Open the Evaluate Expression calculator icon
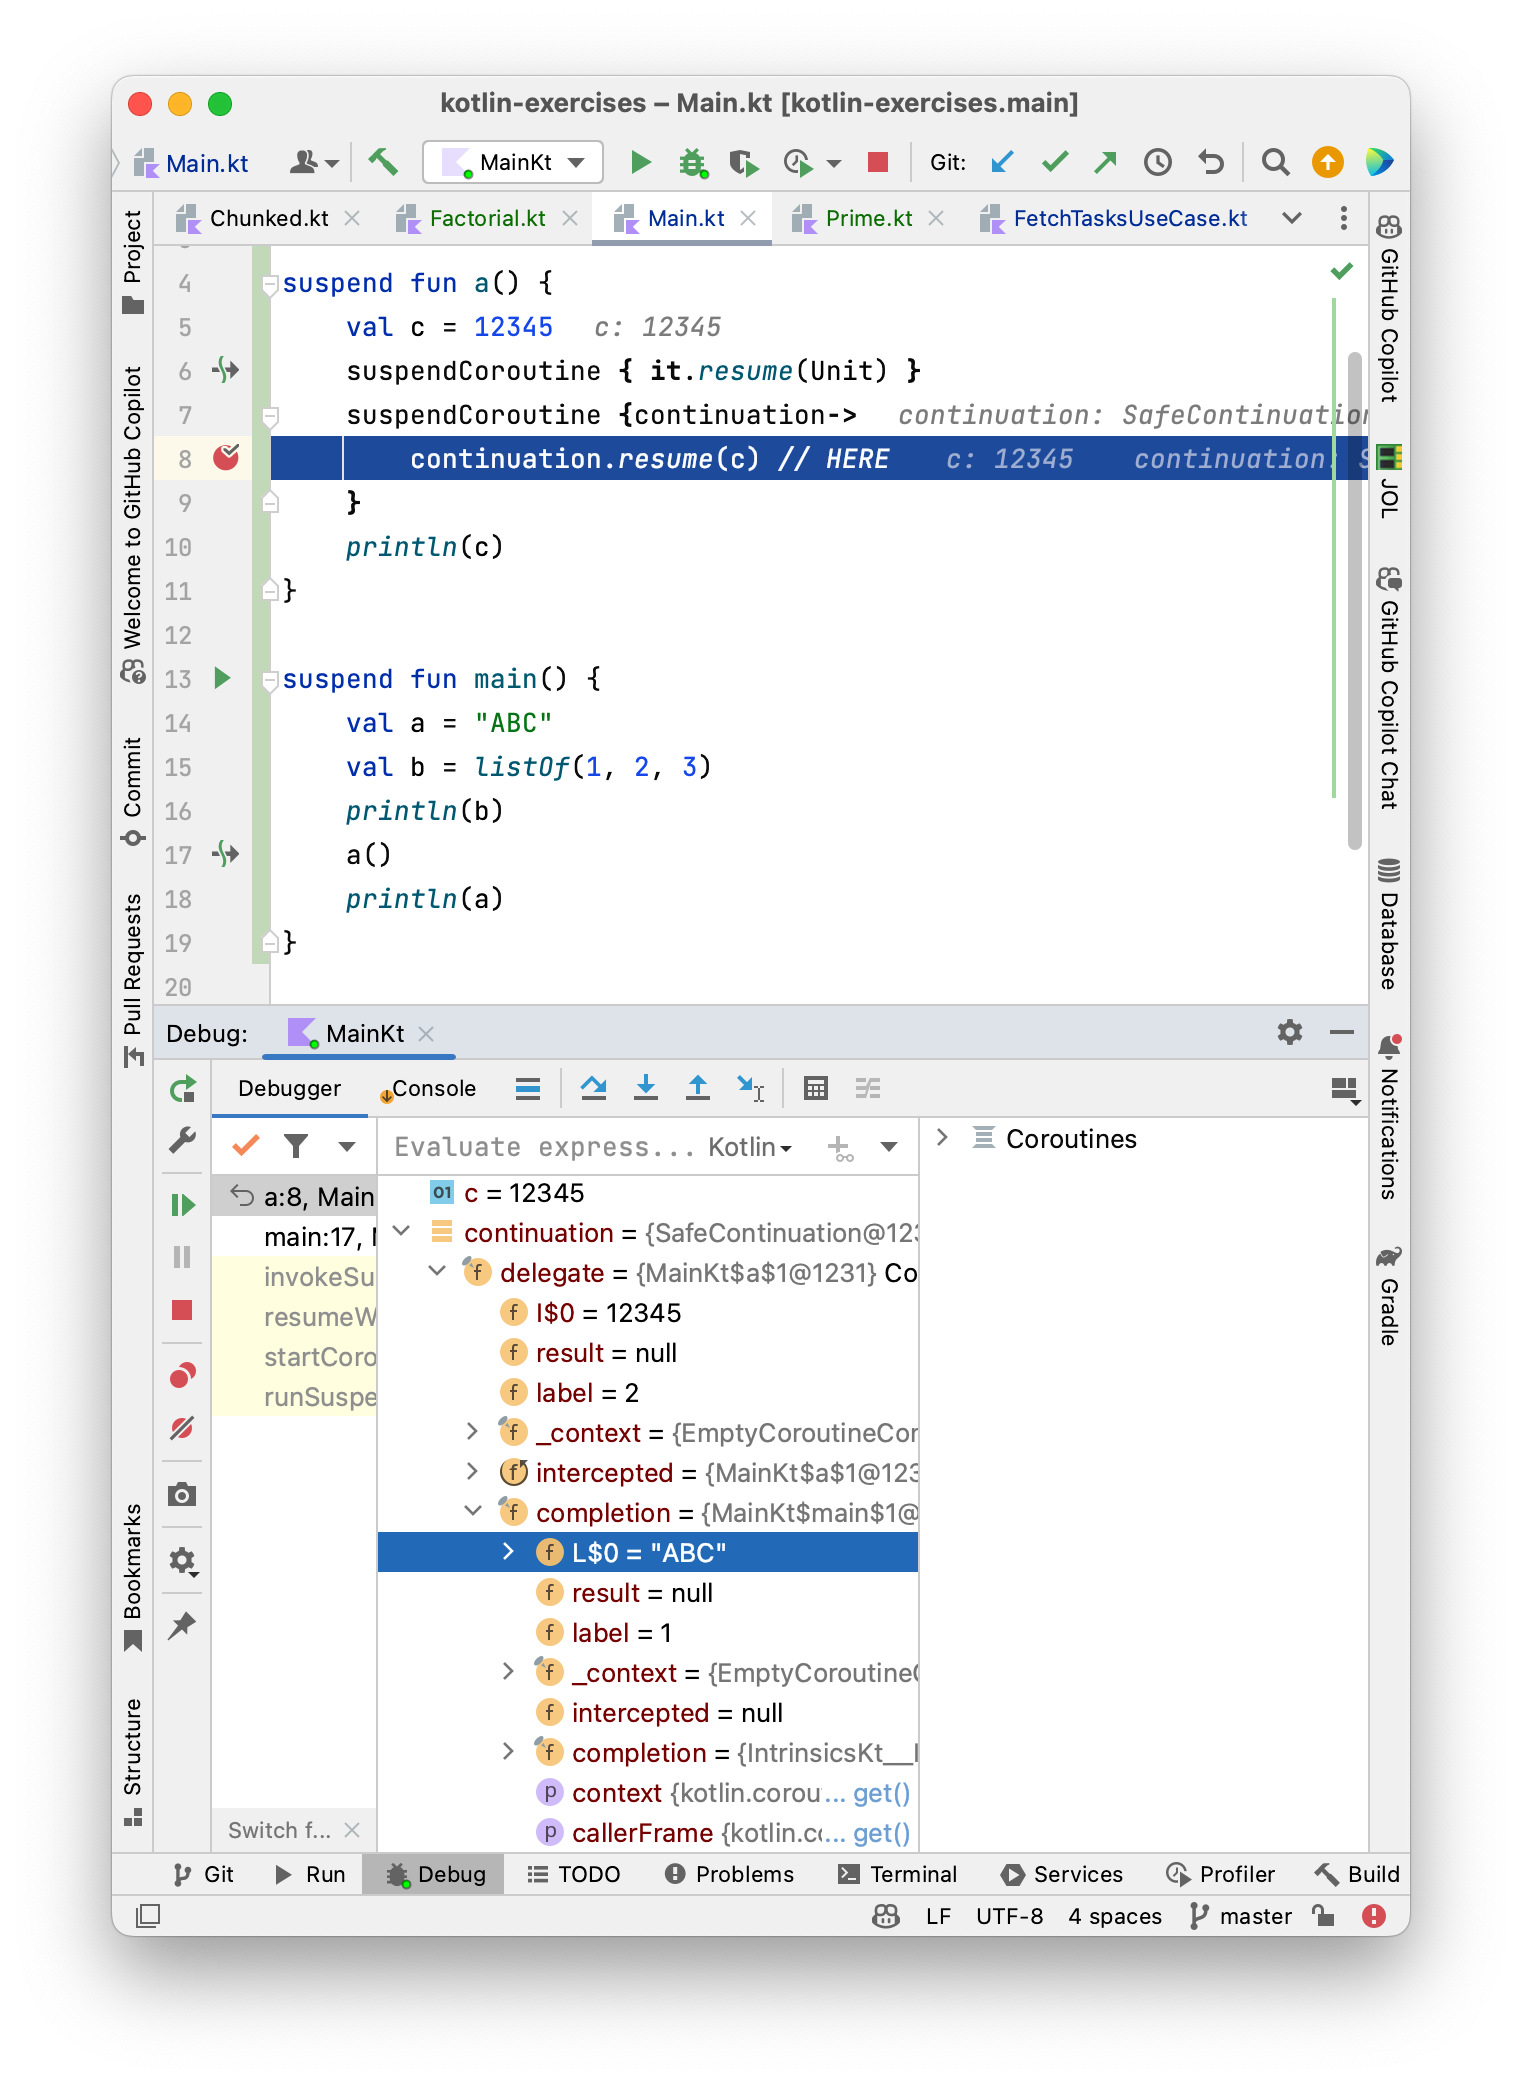1522x2084 pixels. tap(816, 1088)
